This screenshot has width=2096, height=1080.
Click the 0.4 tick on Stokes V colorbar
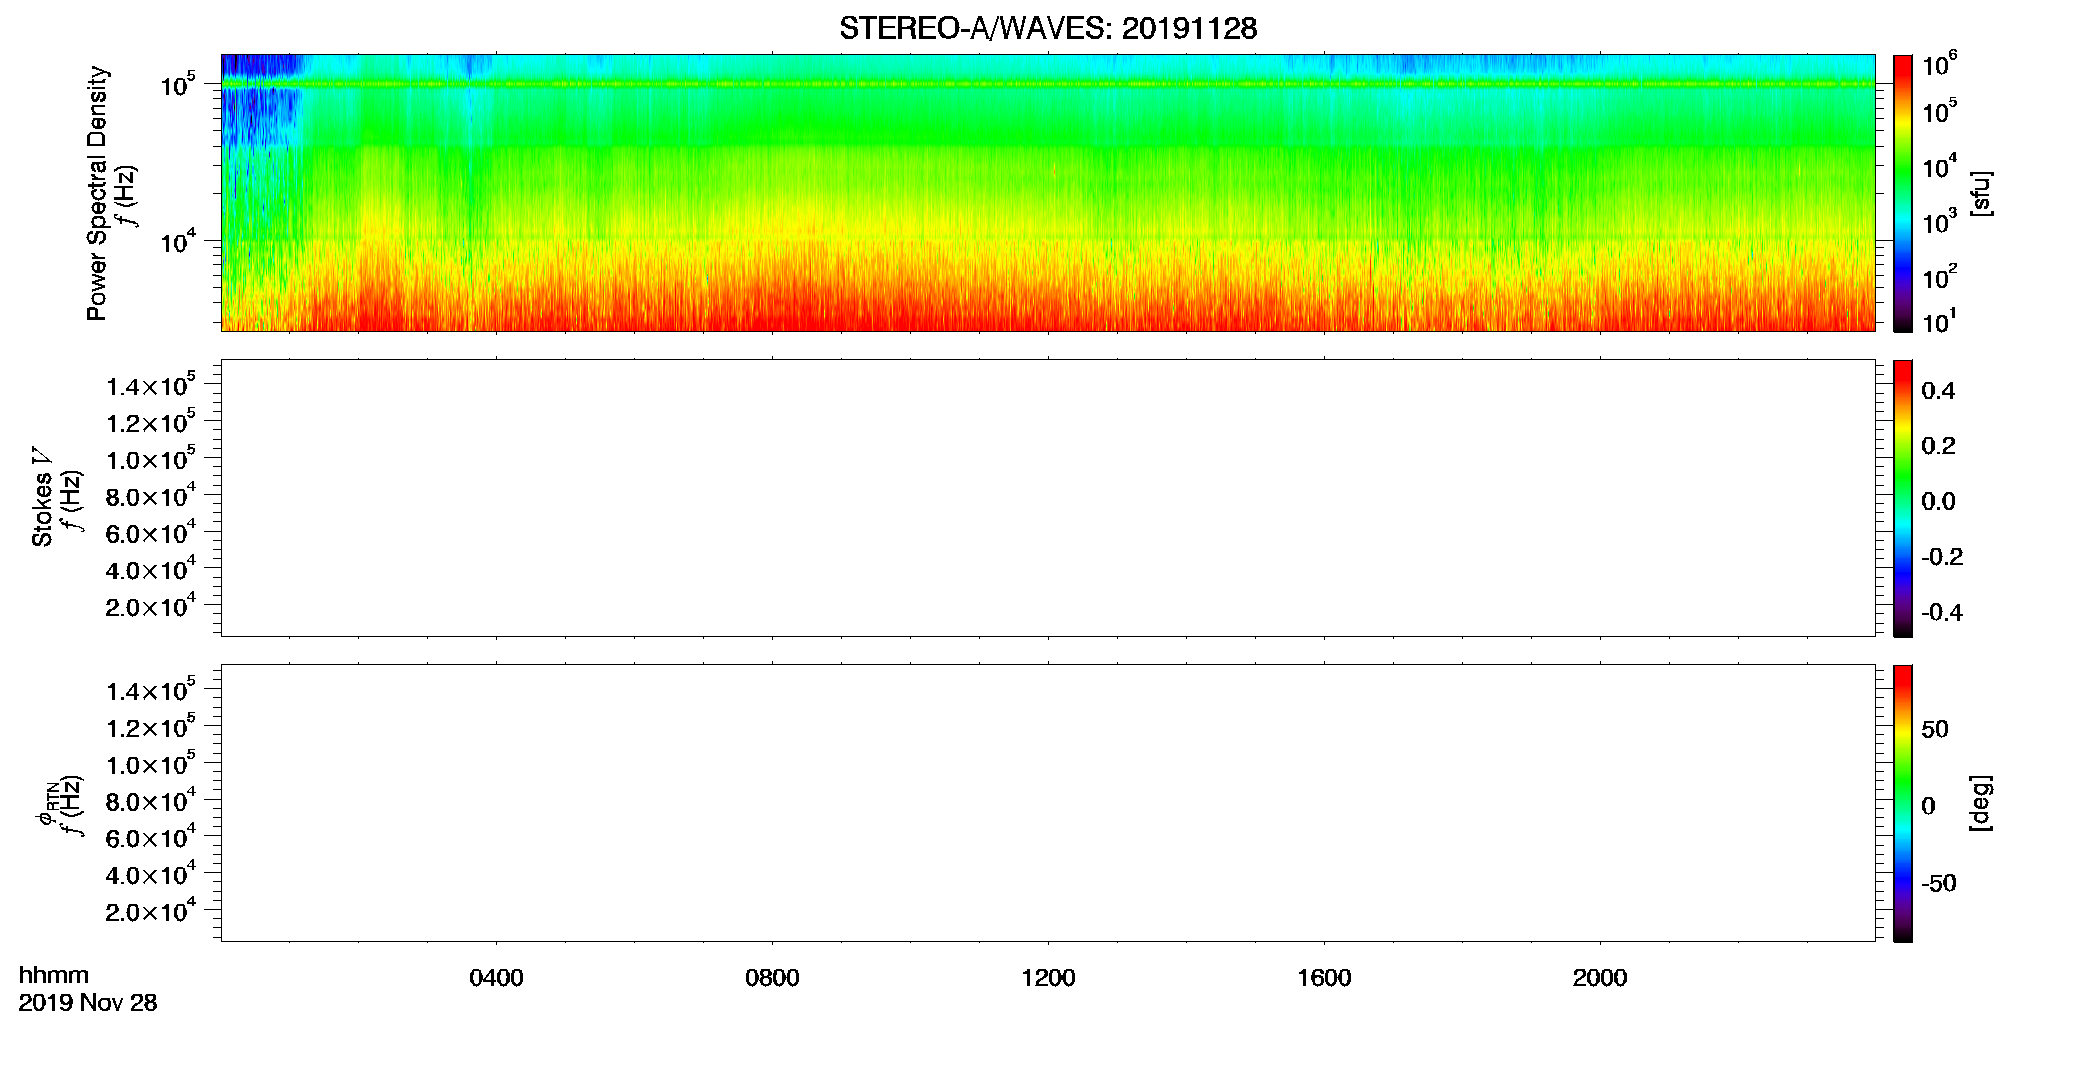(1938, 391)
